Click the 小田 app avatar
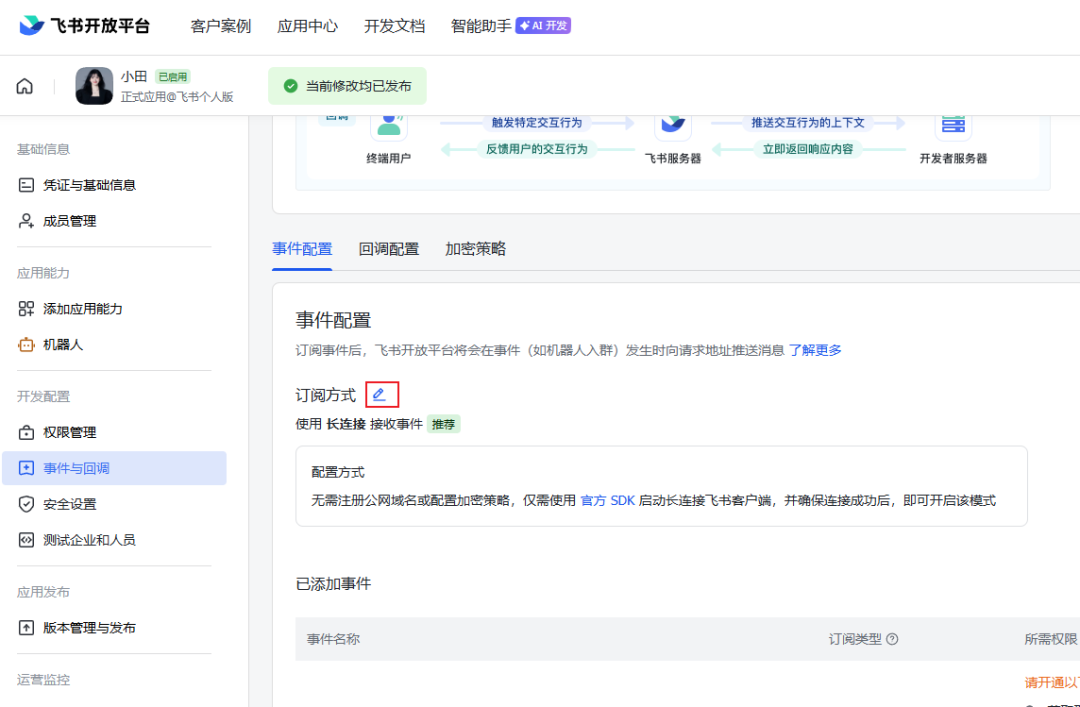The width and height of the screenshot is (1080, 707). [x=94, y=86]
